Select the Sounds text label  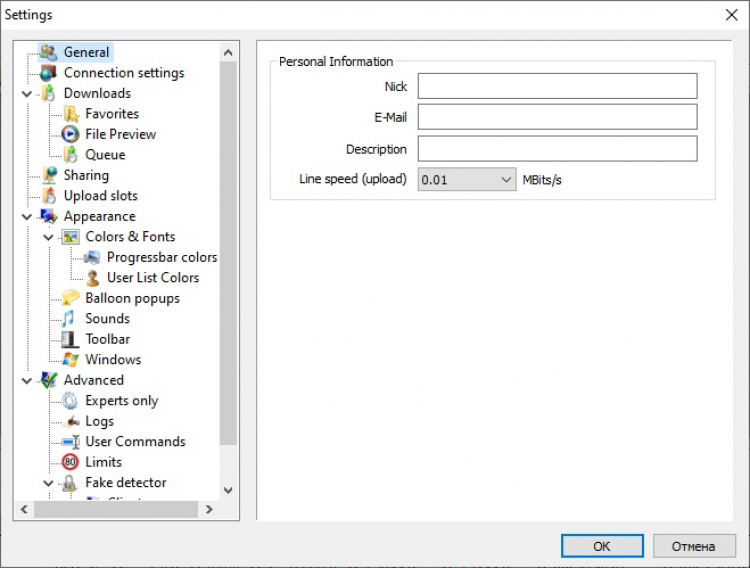pyautogui.click(x=108, y=319)
